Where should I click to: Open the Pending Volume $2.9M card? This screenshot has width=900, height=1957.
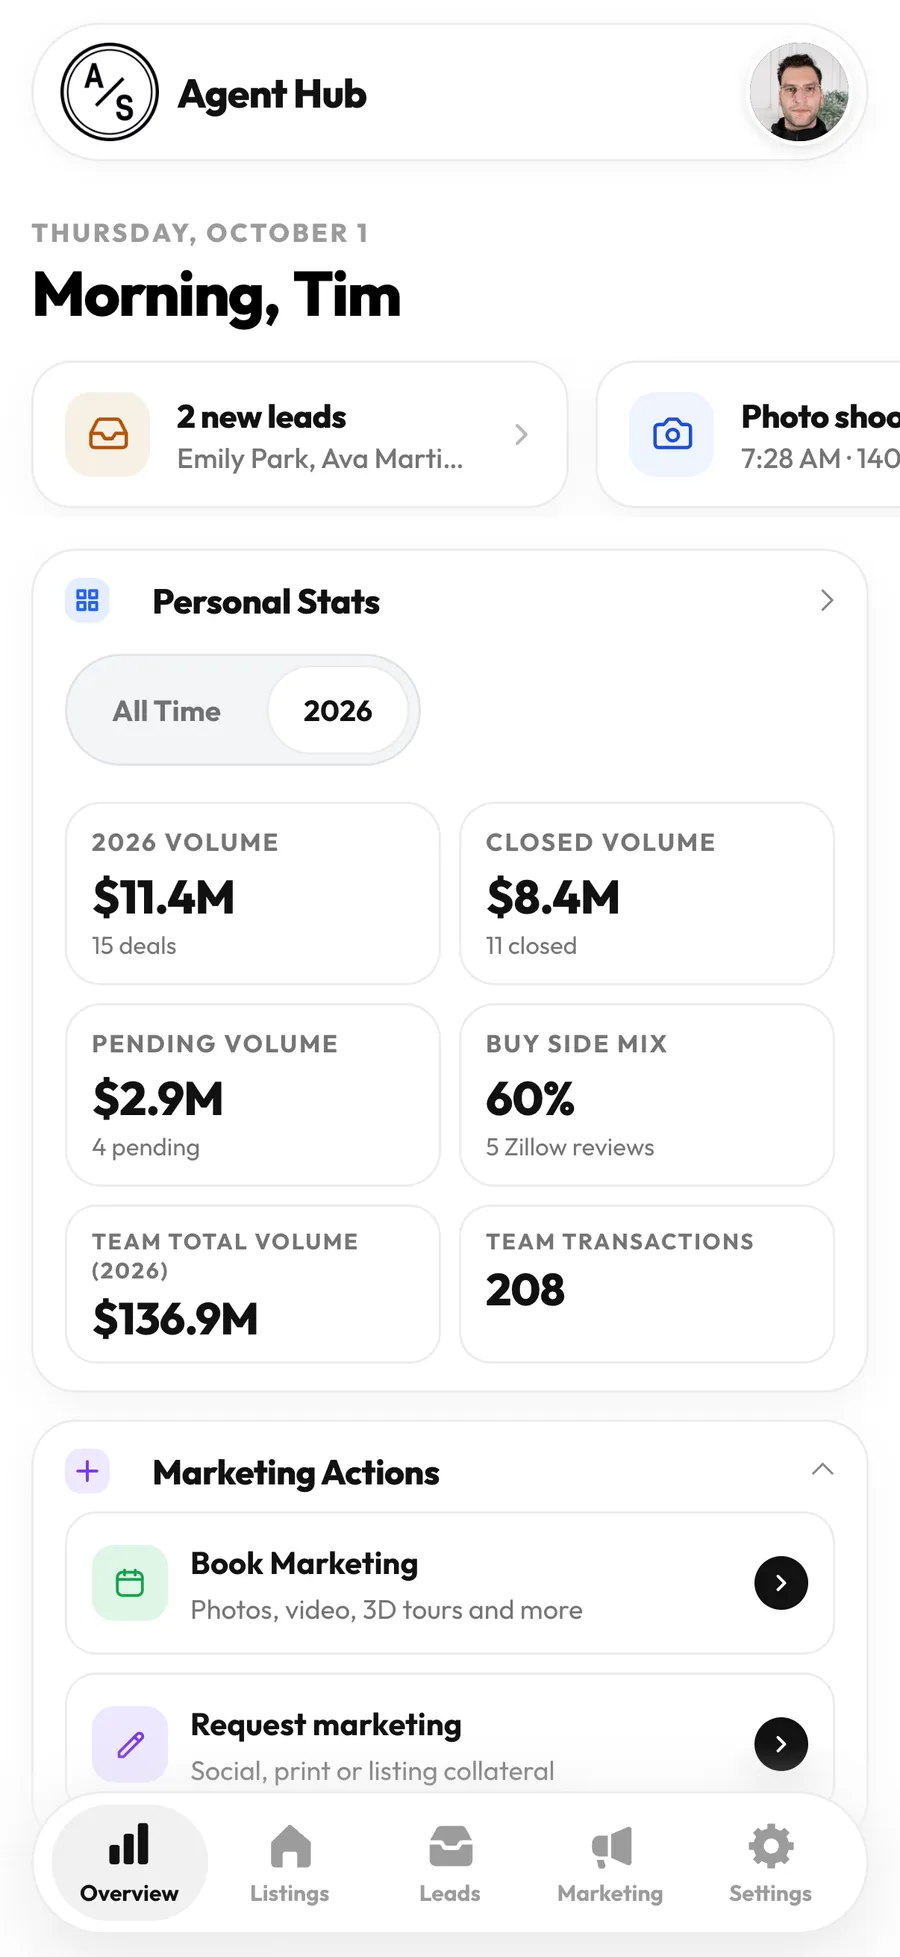253,1095
